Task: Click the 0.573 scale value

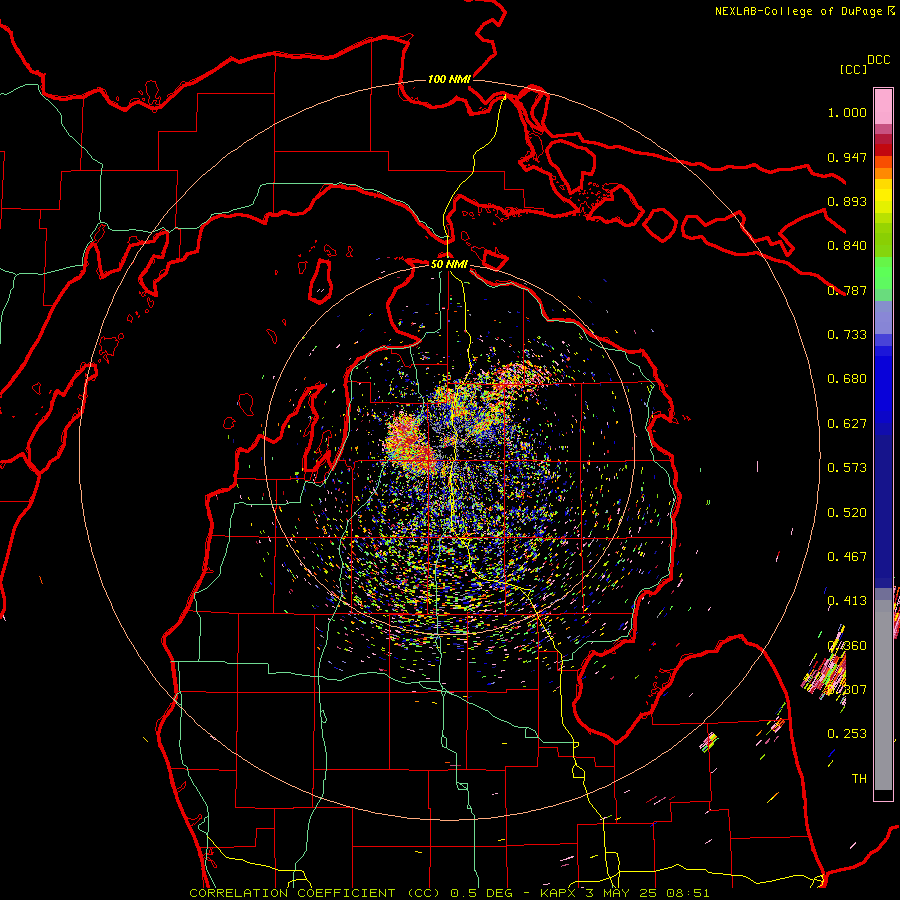Action: pos(847,468)
